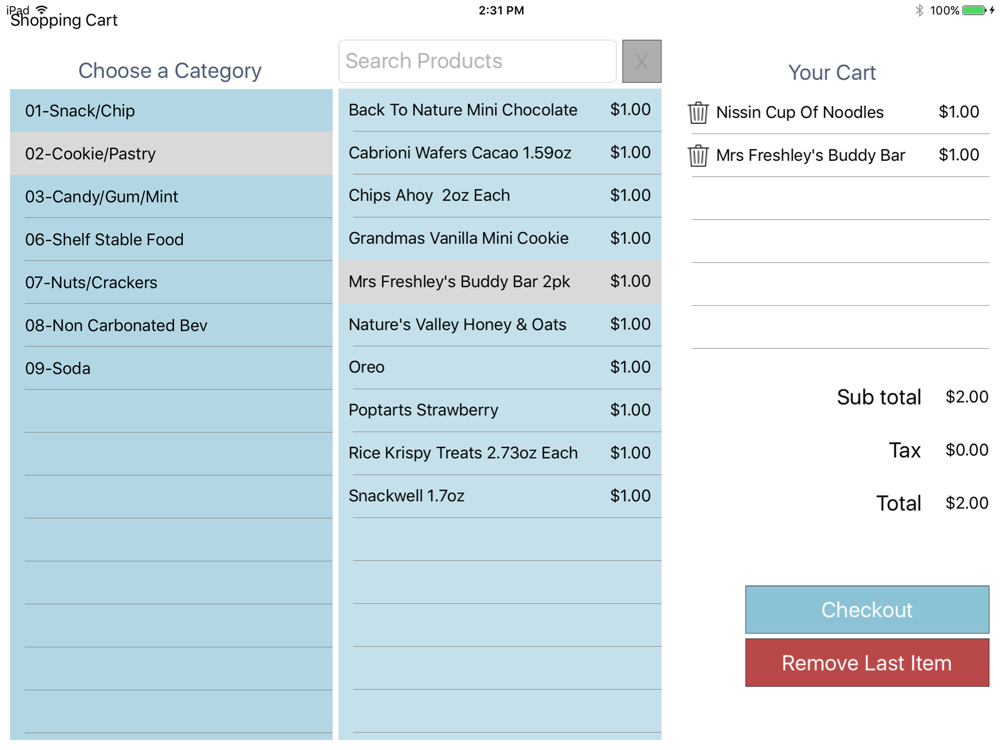Image resolution: width=1000 pixels, height=750 pixels.
Task: Add Poptarts Strawberry to the cart
Action: [x=499, y=410]
